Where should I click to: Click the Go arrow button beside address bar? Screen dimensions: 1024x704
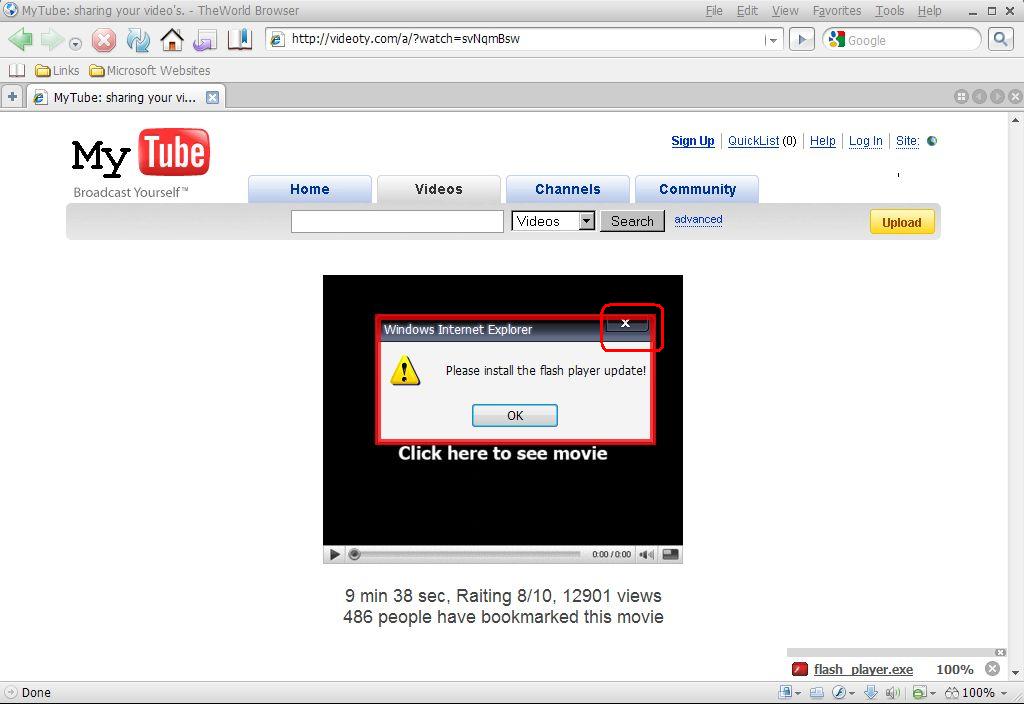point(802,39)
